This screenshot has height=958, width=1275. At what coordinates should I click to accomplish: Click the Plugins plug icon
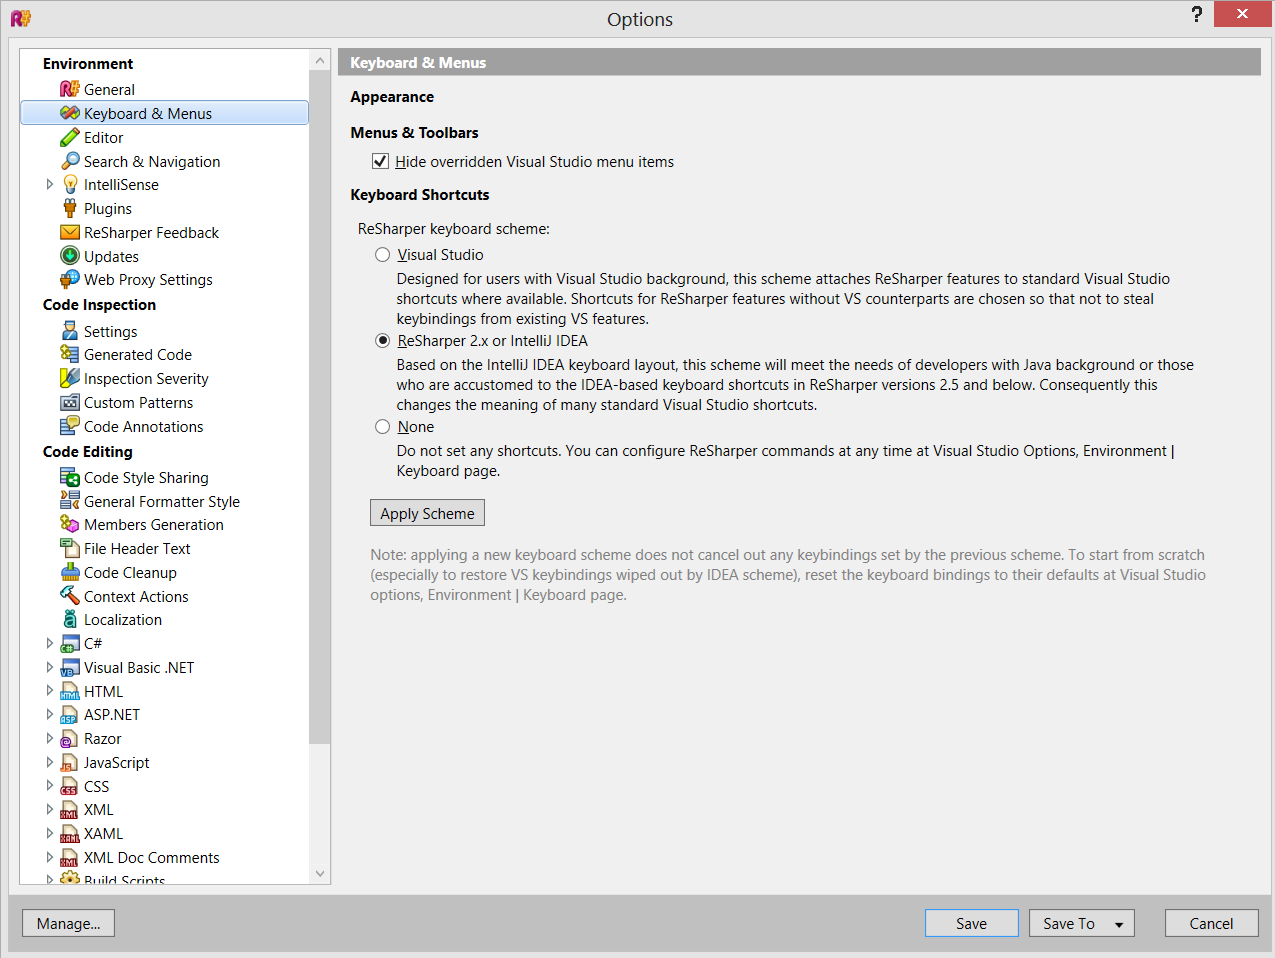pos(70,208)
